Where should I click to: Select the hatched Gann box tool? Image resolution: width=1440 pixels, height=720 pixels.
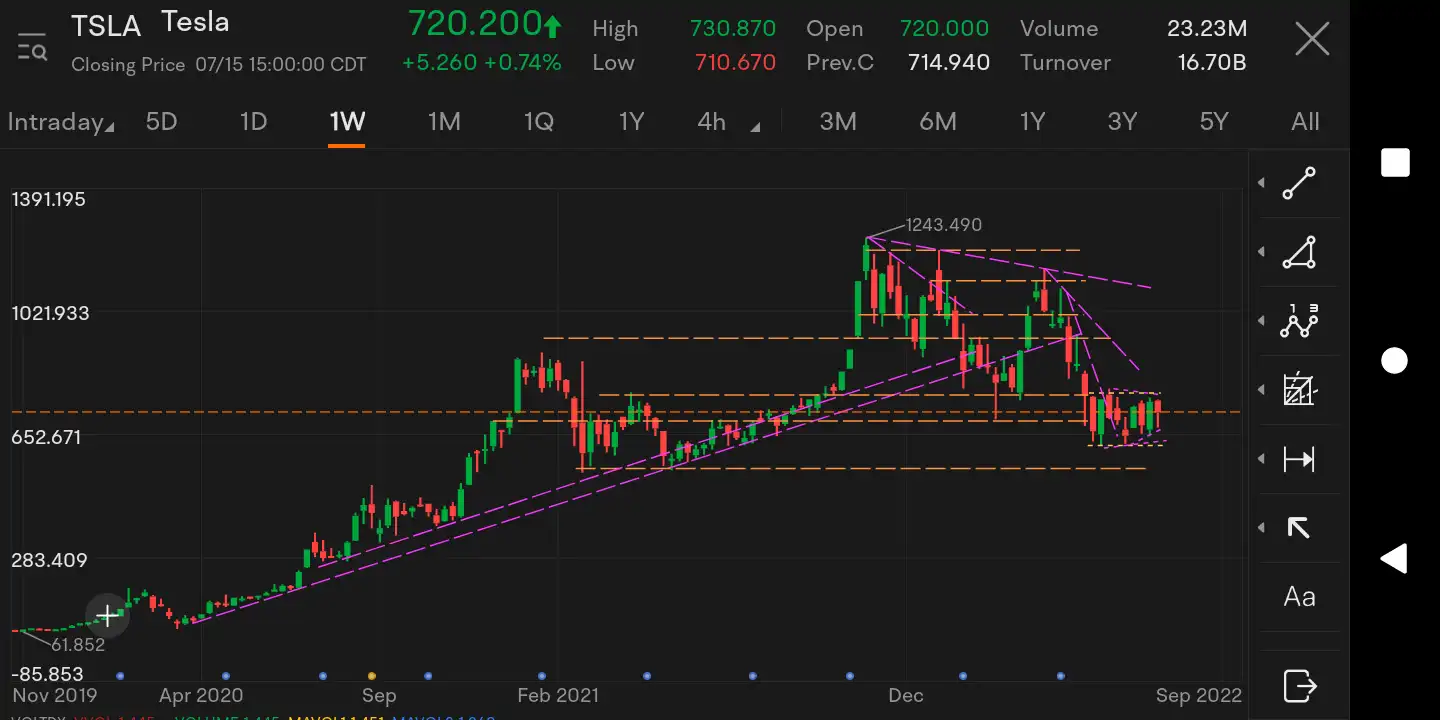1299,389
